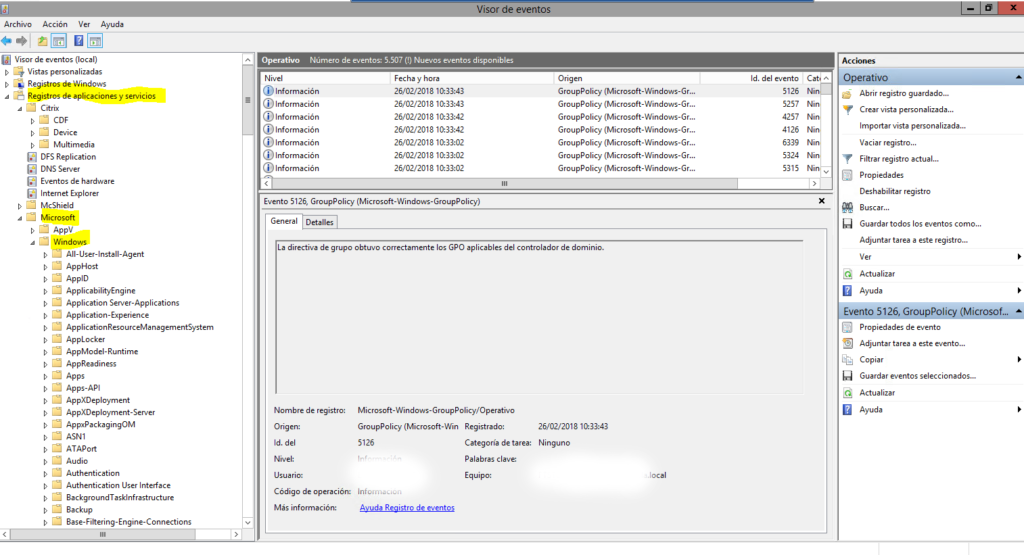
Task: Expand the AppV tree node
Action: pyautogui.click(x=33, y=230)
